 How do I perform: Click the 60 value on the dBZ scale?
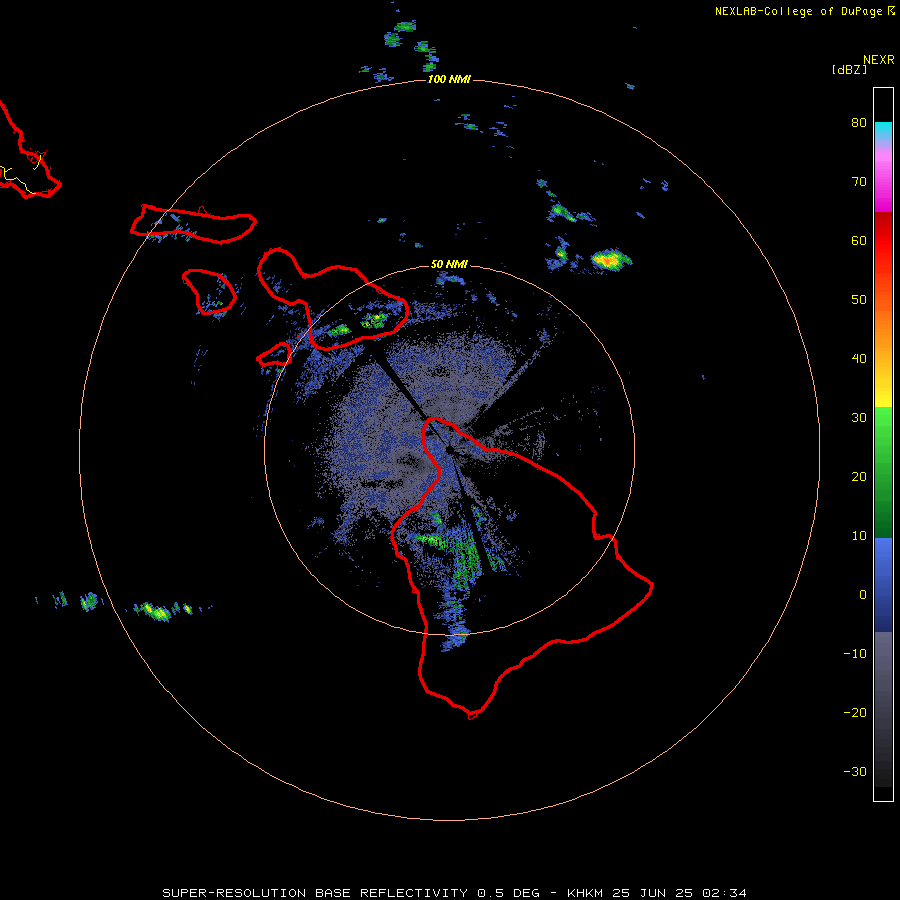859,240
